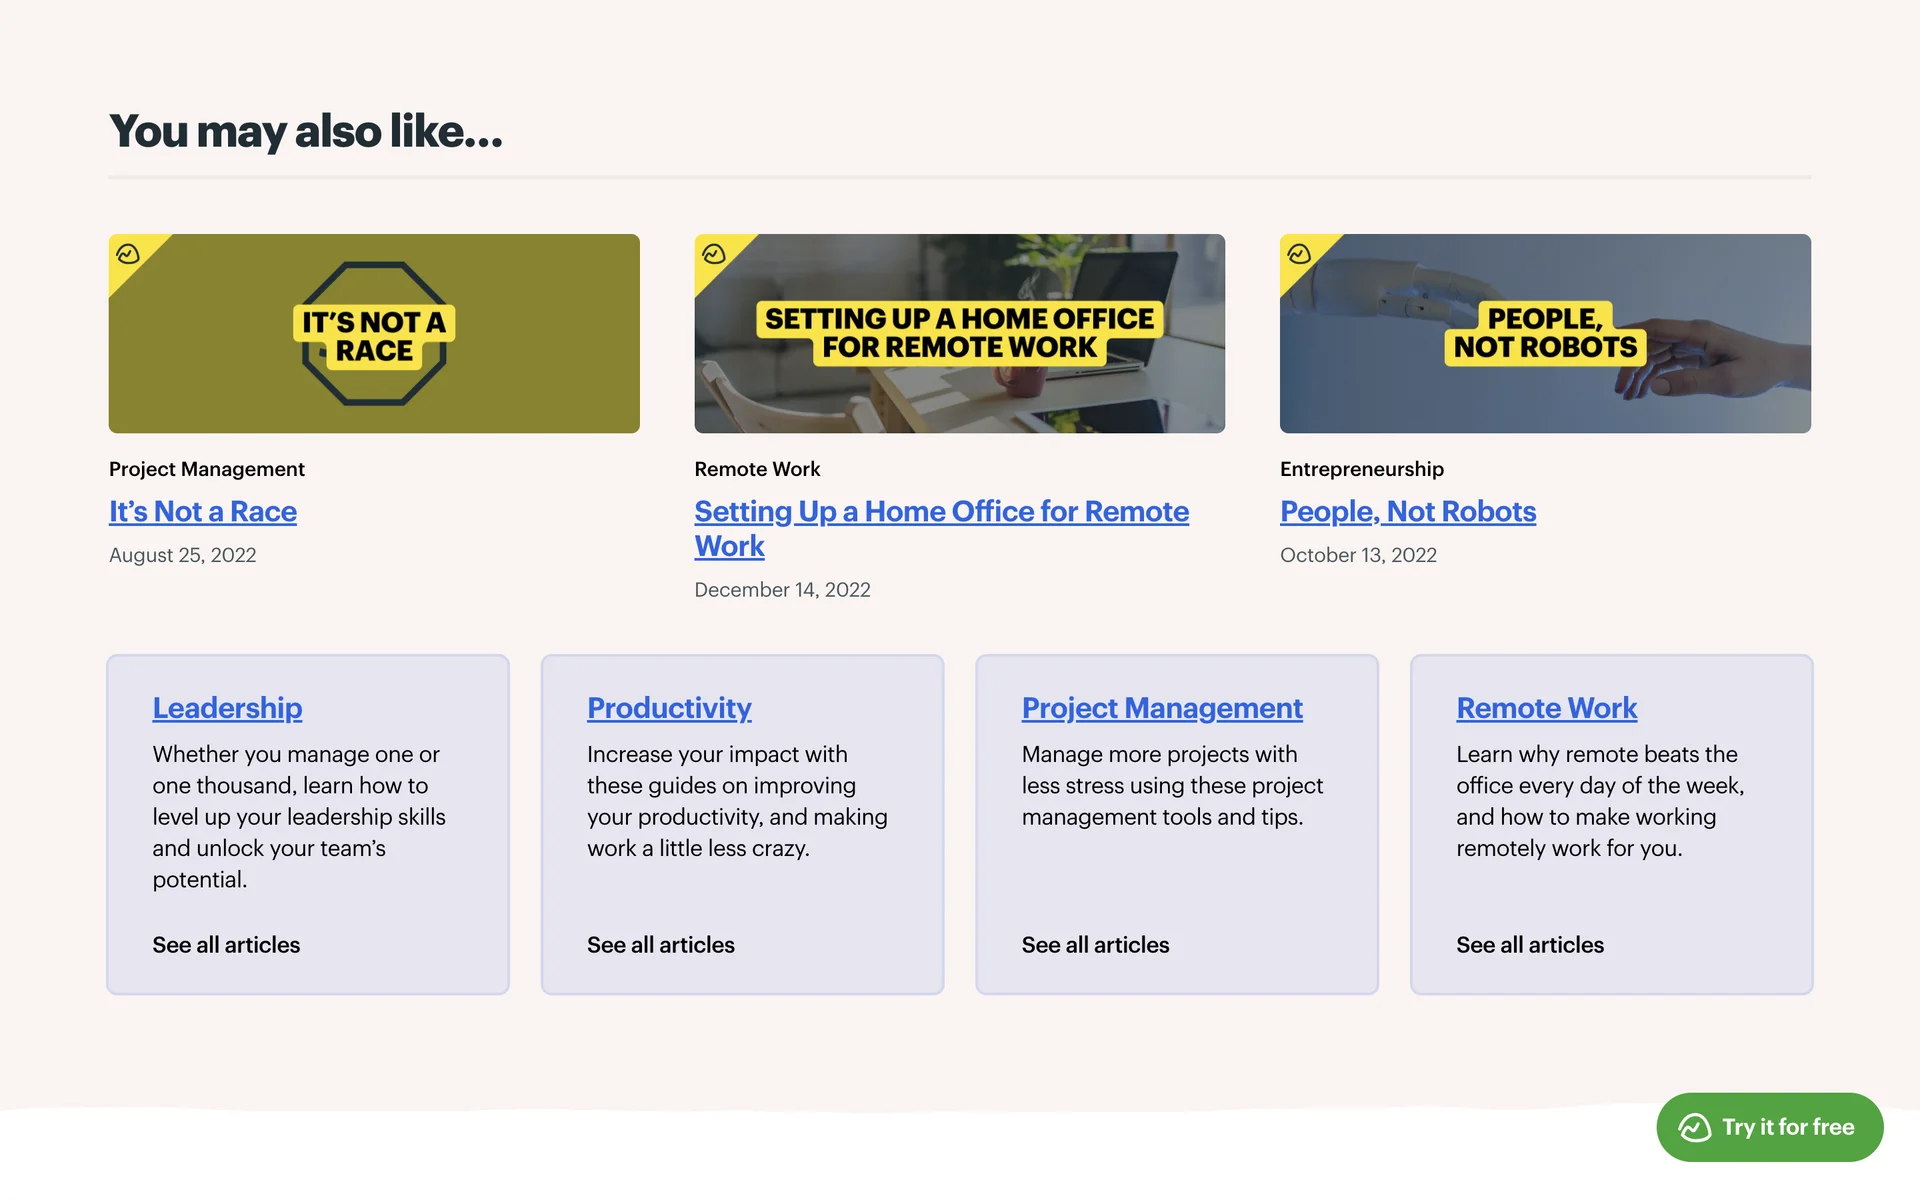
Task: Go to the Remote Work category heading
Action: (x=1546, y=708)
